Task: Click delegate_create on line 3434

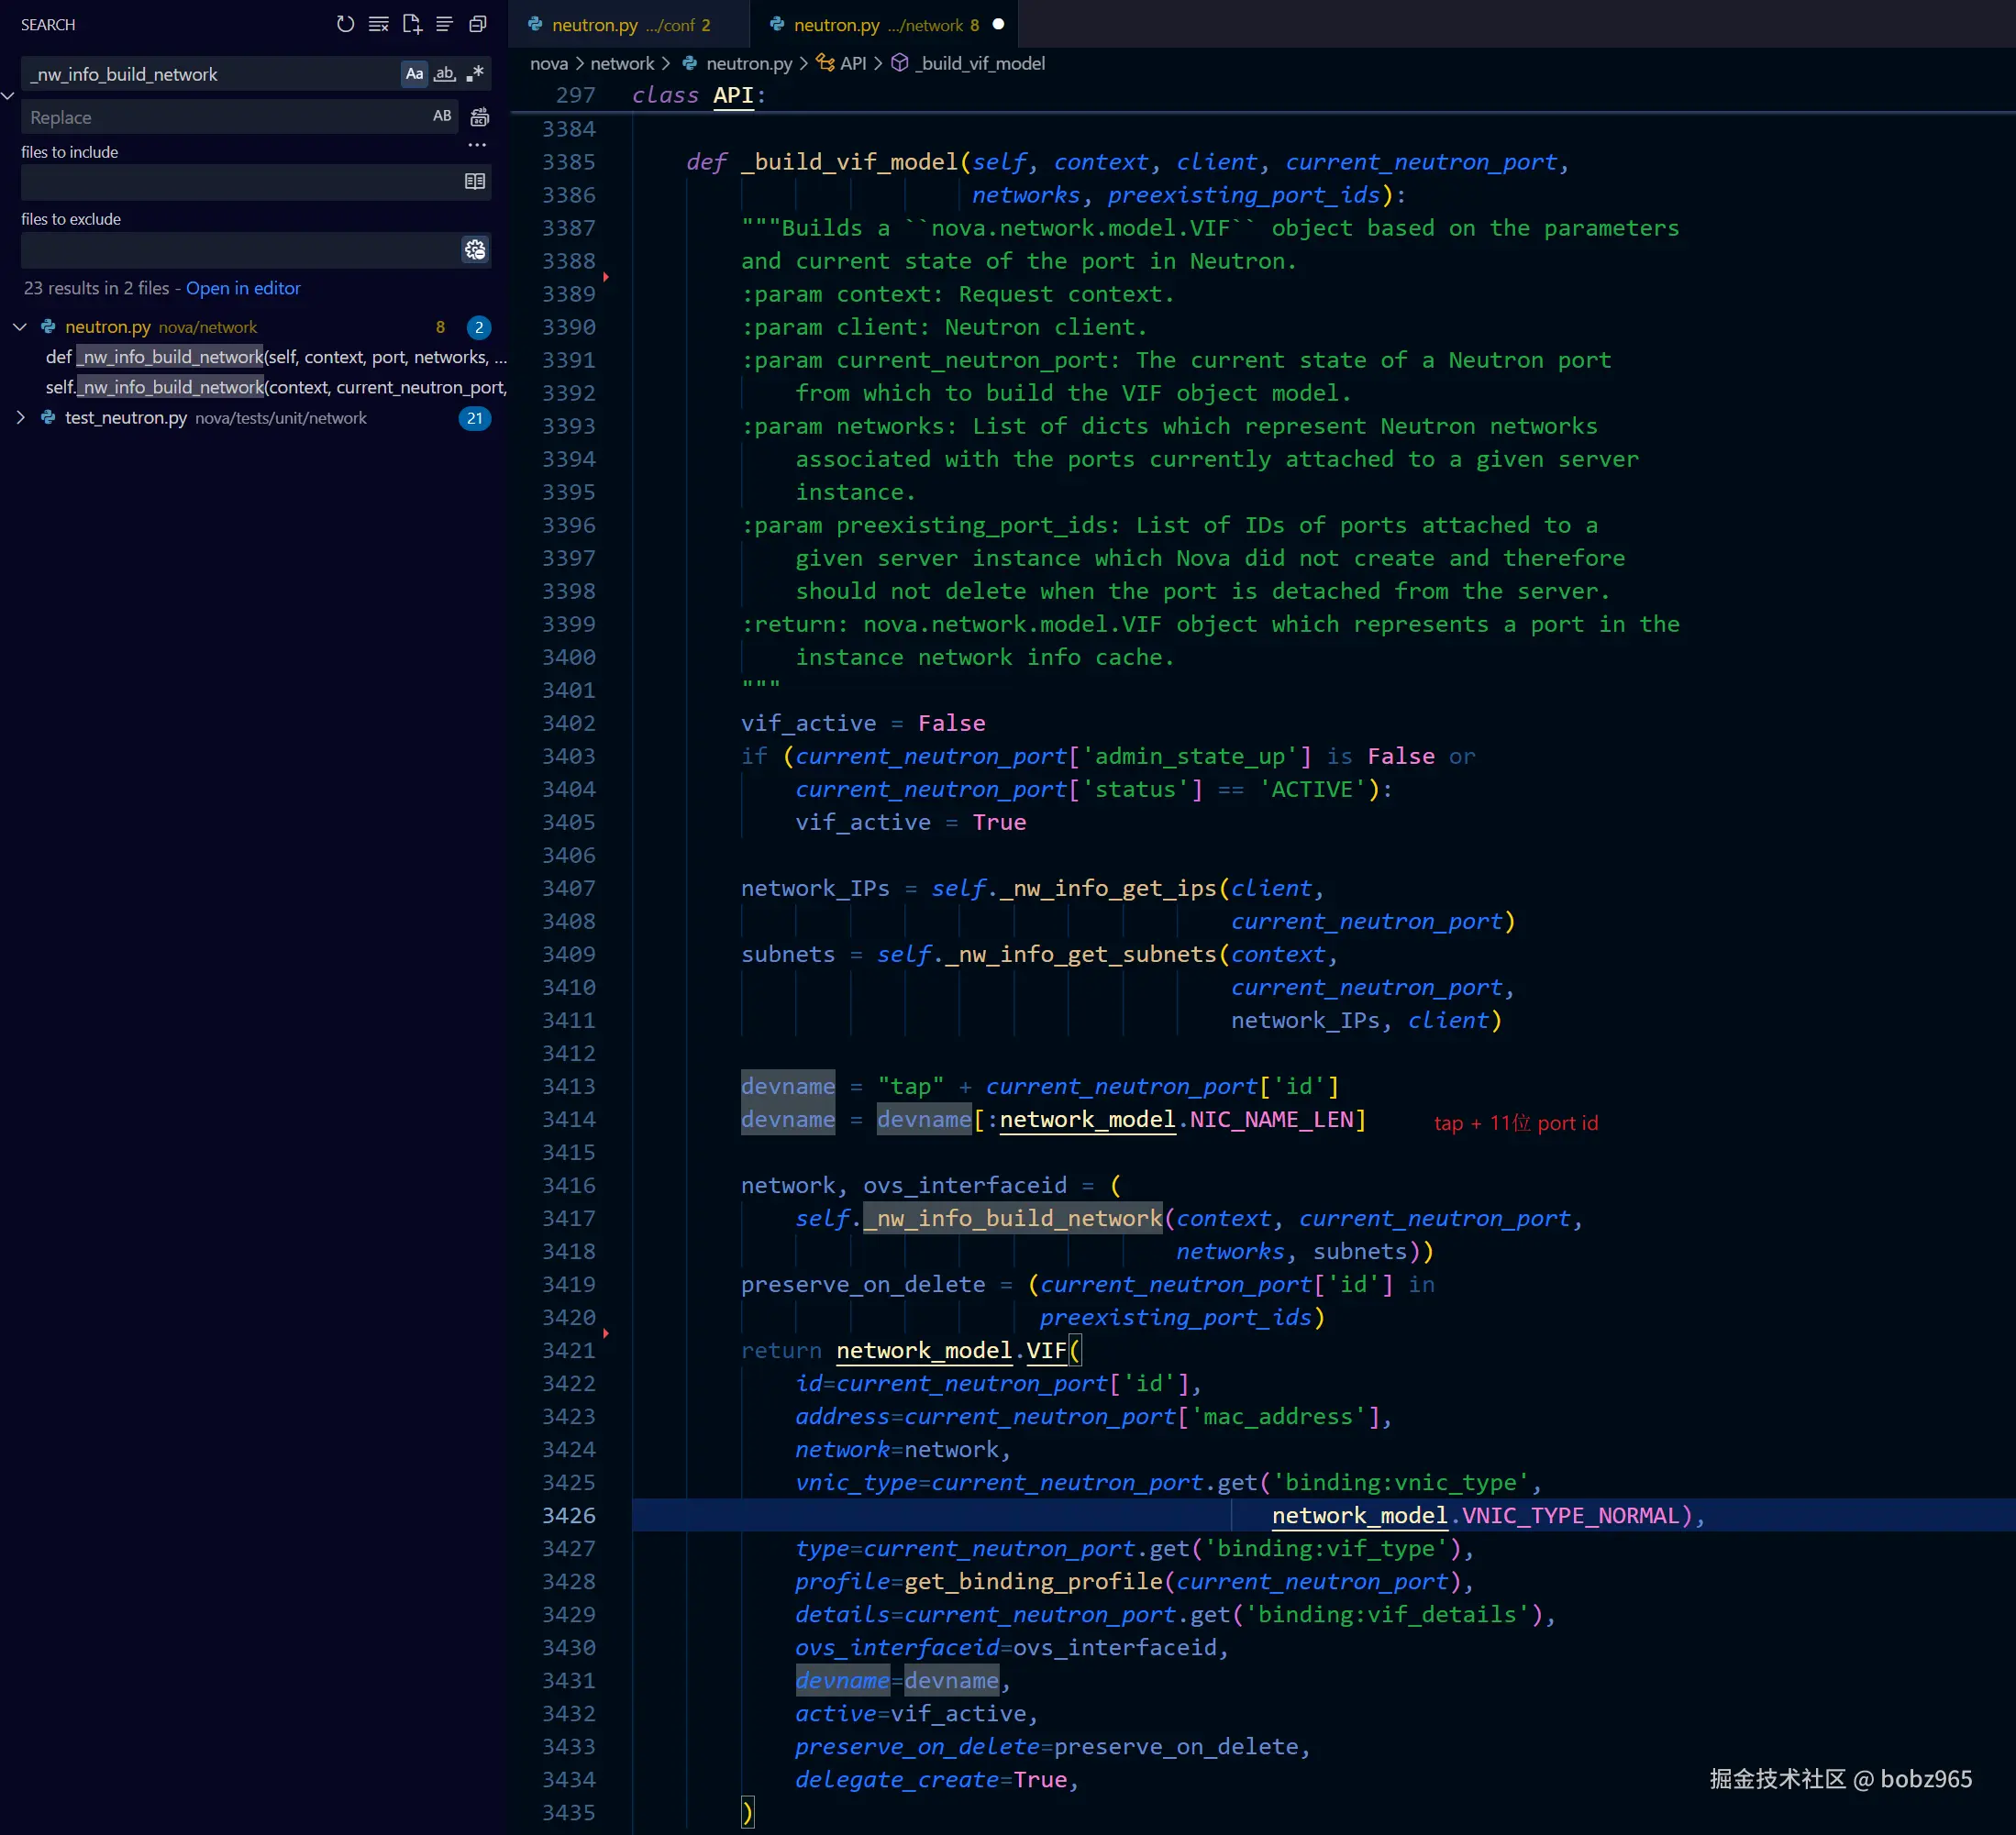Action: 897,1779
